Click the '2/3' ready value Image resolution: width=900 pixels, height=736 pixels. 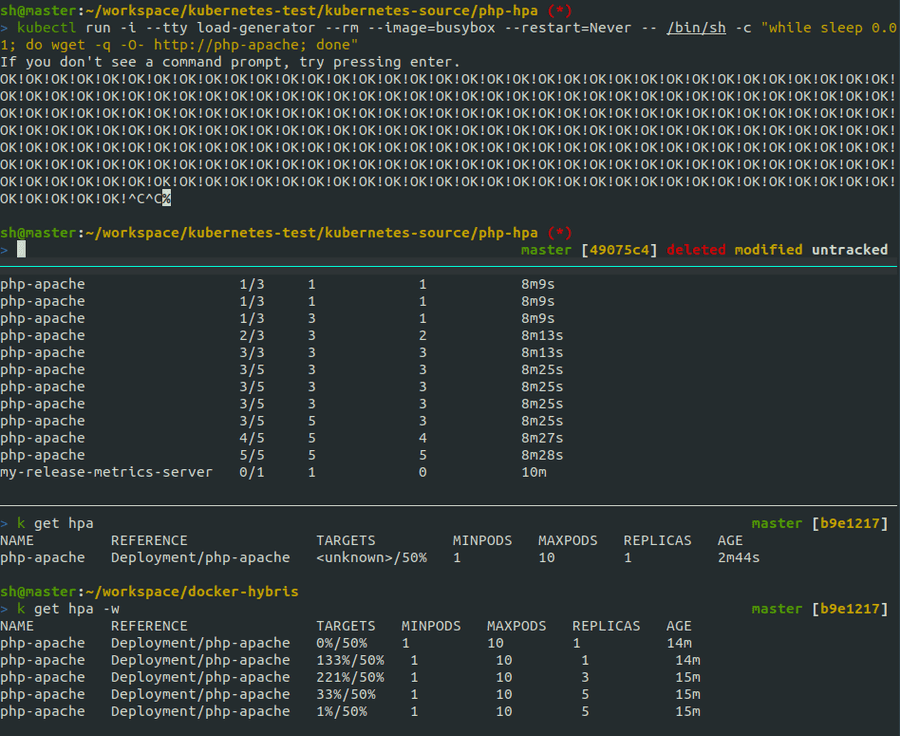(252, 336)
